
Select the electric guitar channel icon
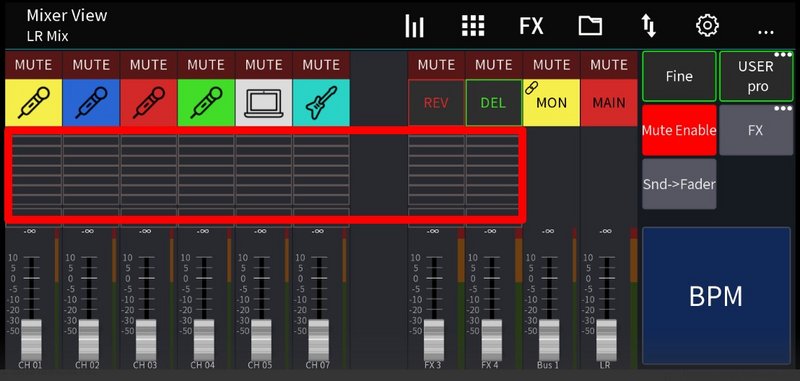pos(321,103)
